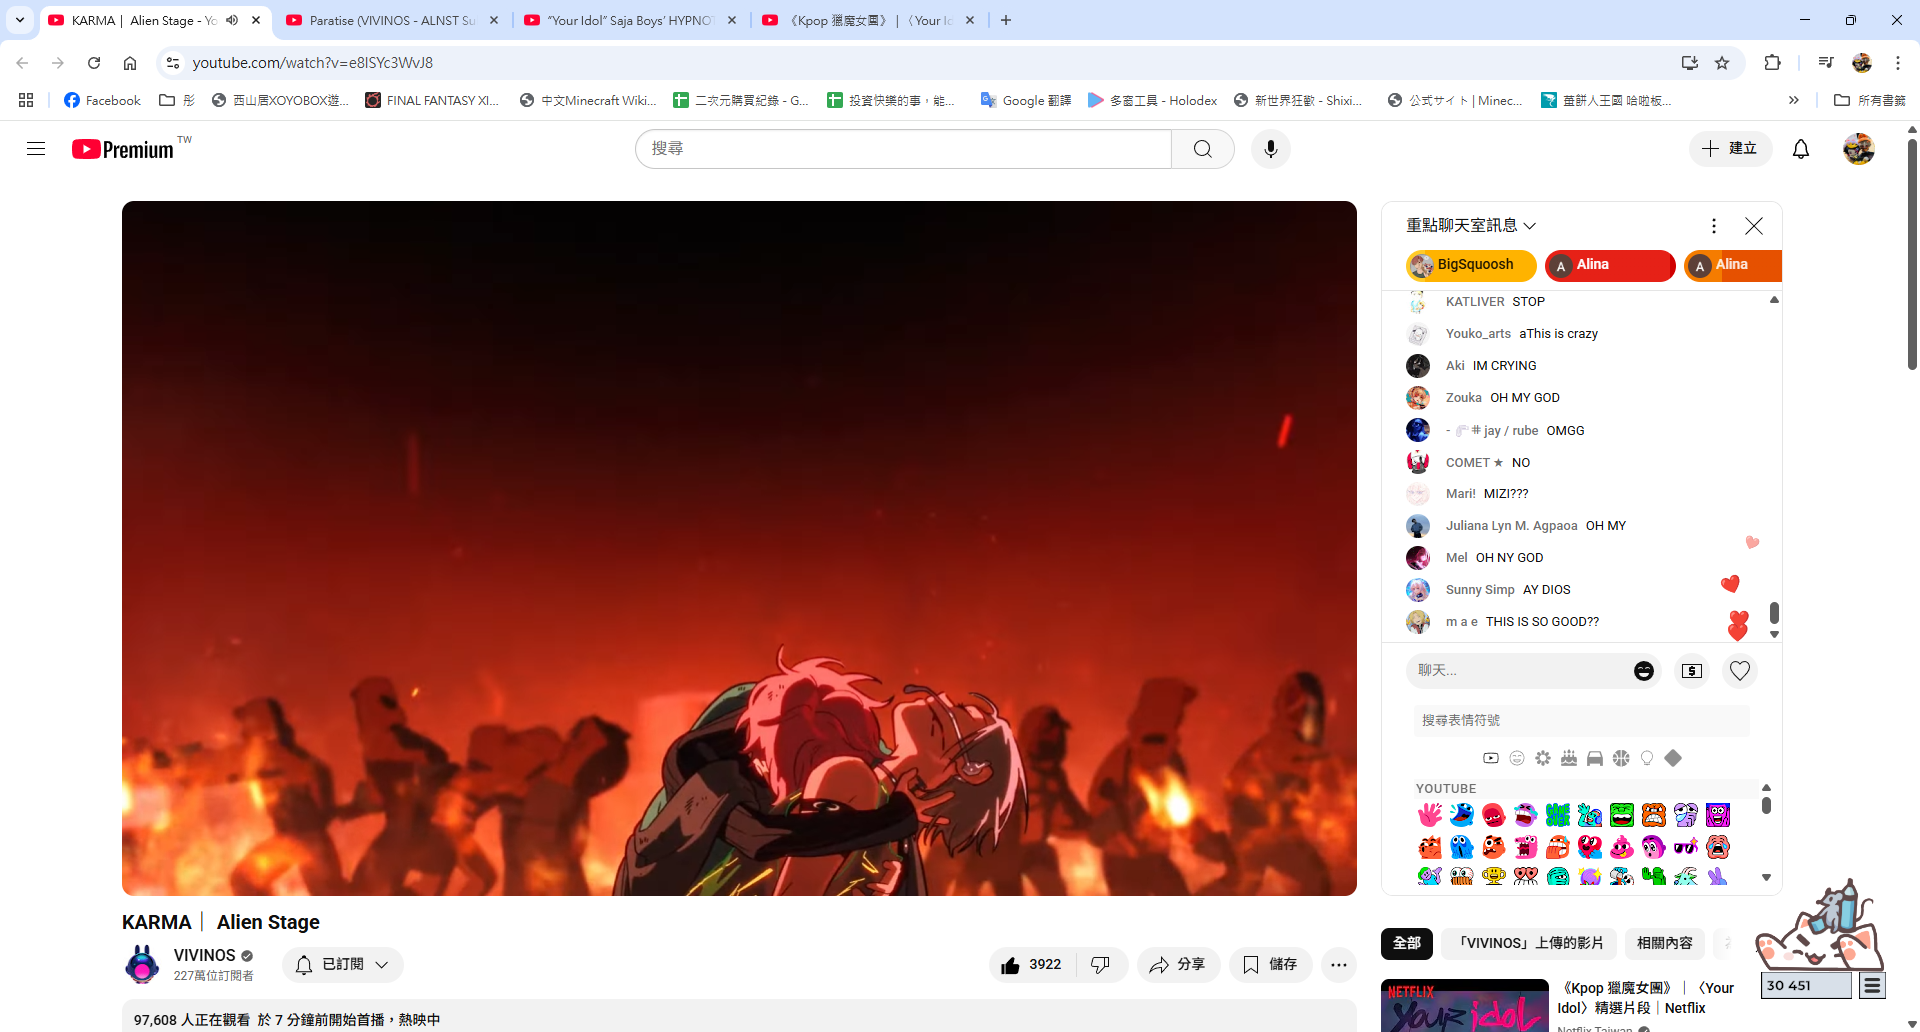Open the YouTube guide hamburger menu
Screen dimensions: 1920x1032
point(36,149)
